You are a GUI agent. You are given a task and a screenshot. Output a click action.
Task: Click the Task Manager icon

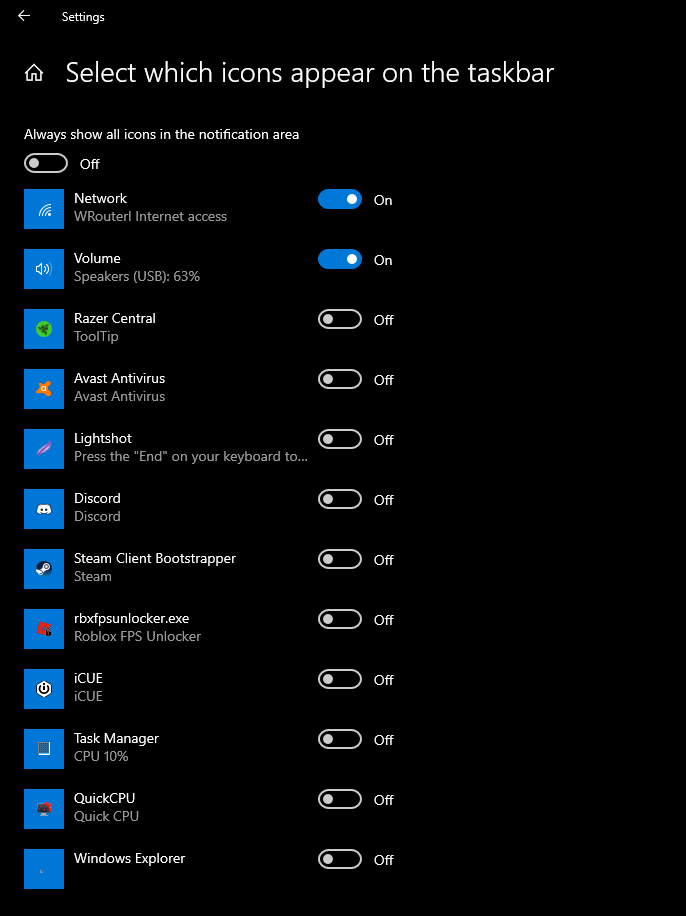click(x=44, y=749)
